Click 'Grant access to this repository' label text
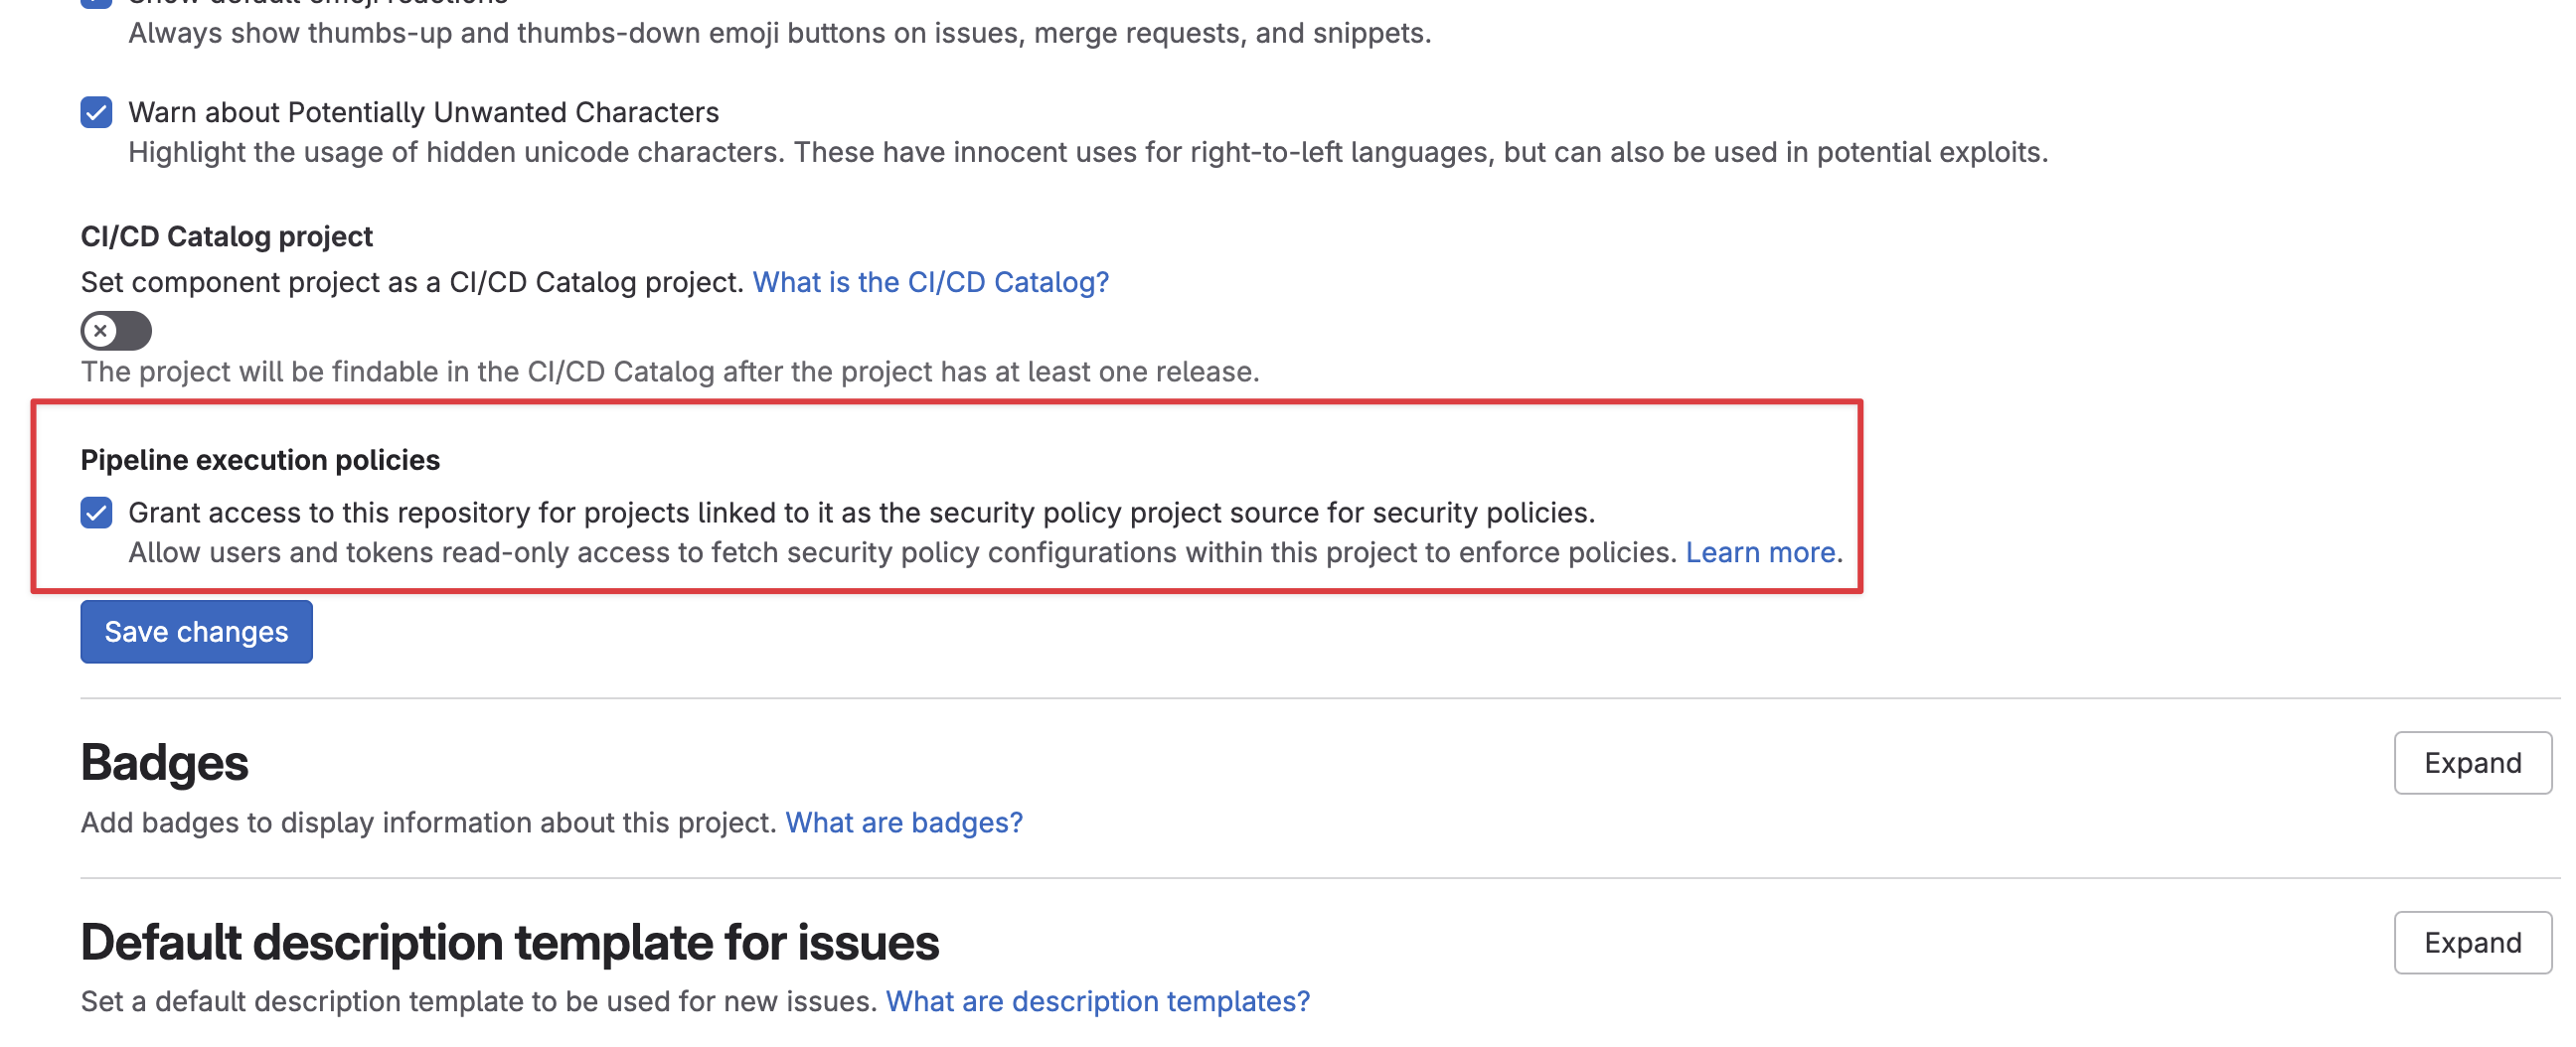The height and width of the screenshot is (1047, 2576). point(860,513)
